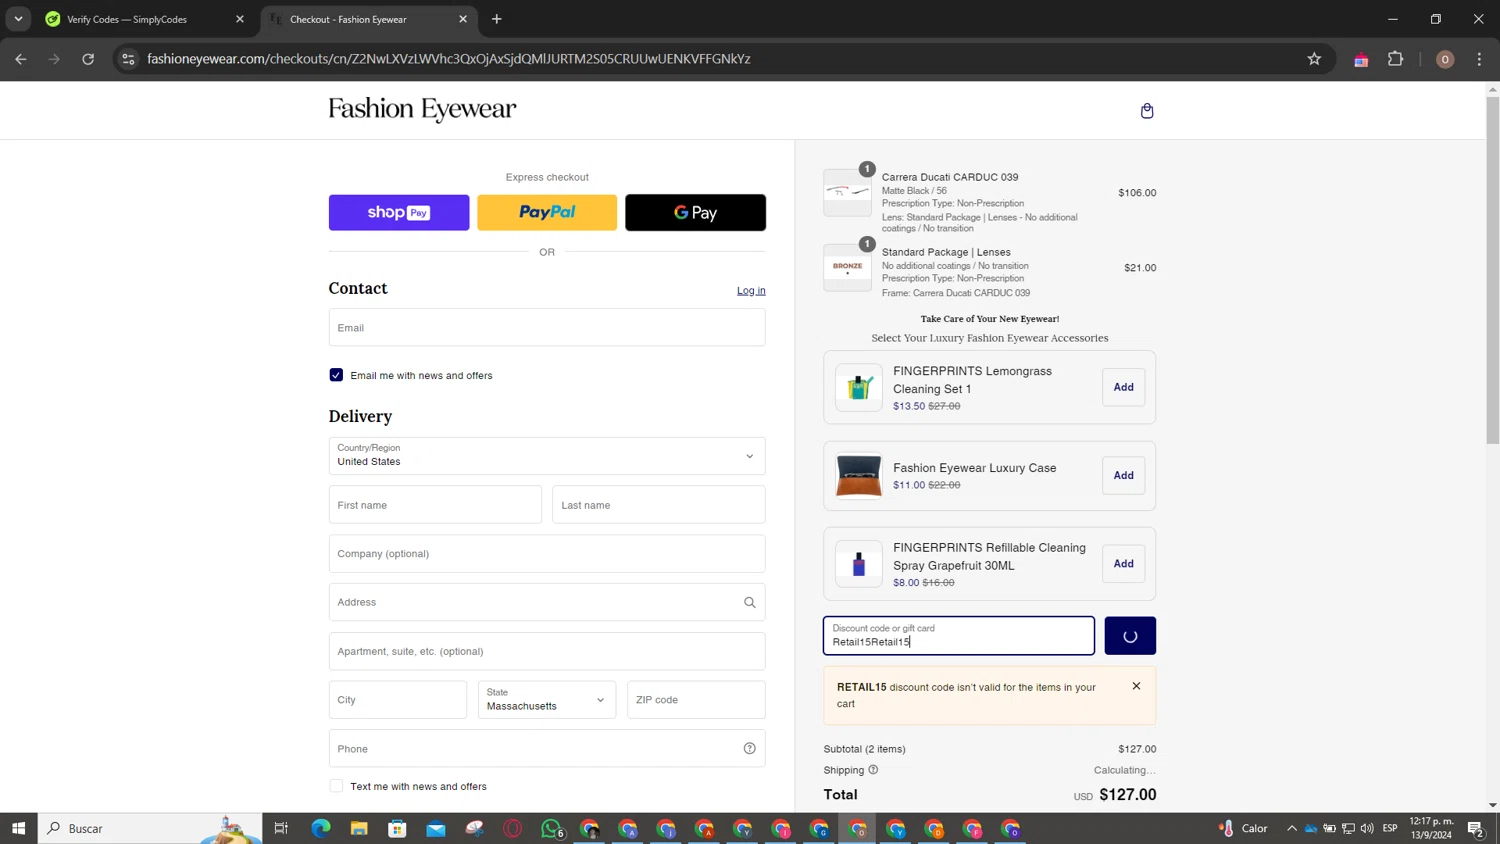Click the Phone input field
The width and height of the screenshot is (1500, 844).
tap(547, 748)
